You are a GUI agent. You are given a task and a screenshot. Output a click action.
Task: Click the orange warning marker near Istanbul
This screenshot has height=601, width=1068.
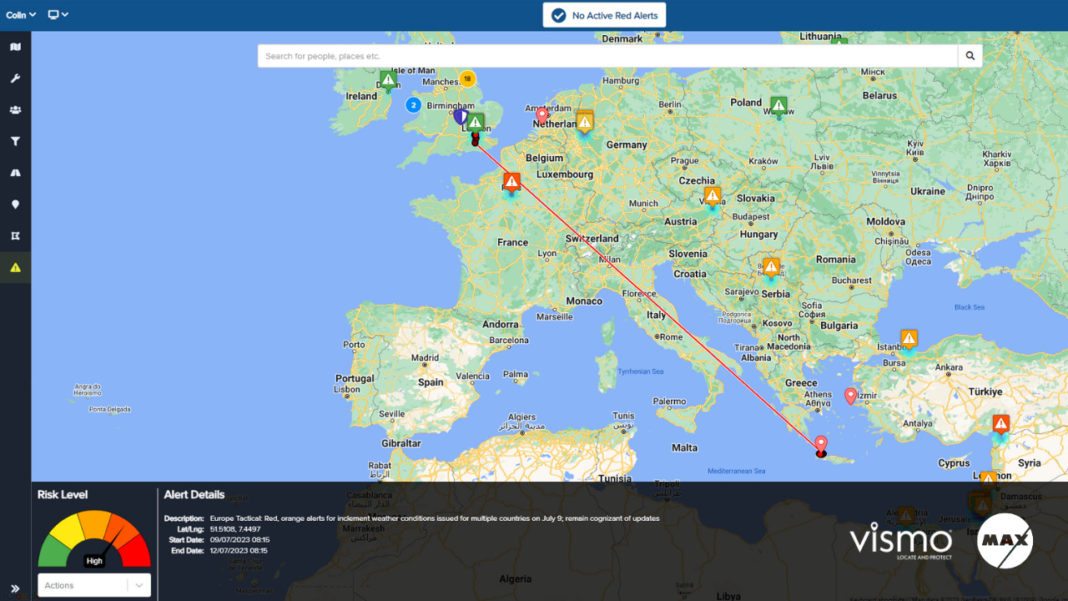[x=908, y=337]
